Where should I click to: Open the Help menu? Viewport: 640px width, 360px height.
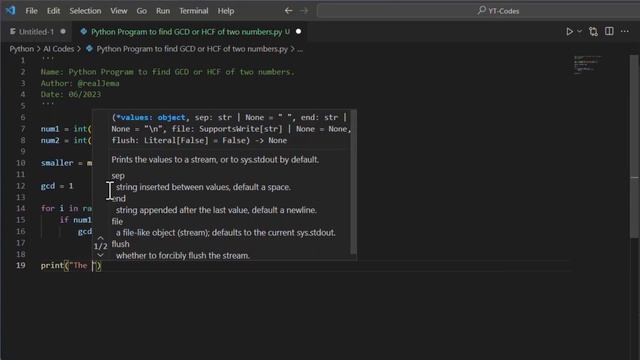click(x=226, y=11)
